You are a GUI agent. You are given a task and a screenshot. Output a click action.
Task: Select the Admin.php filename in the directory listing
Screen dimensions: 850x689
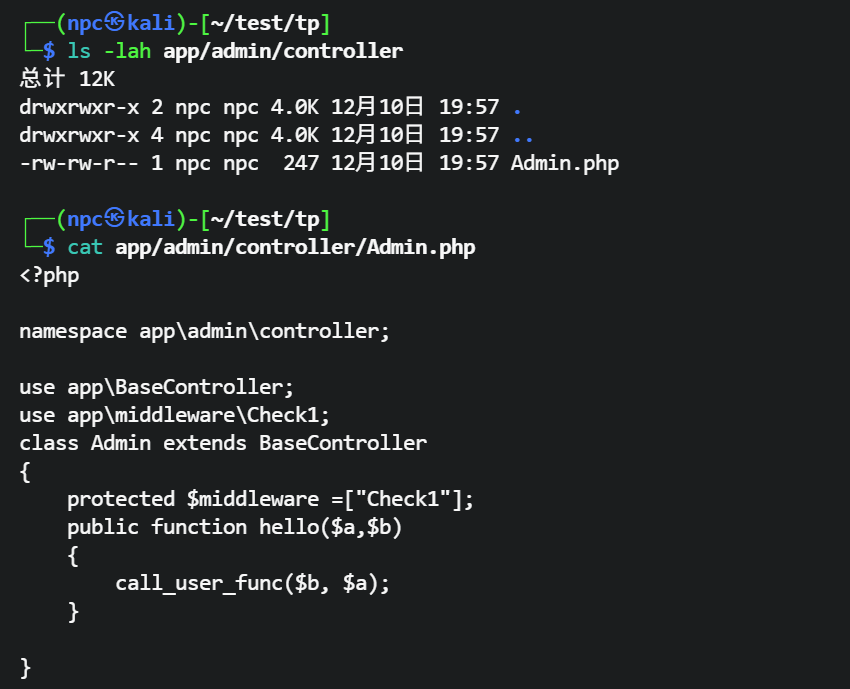coord(564,163)
